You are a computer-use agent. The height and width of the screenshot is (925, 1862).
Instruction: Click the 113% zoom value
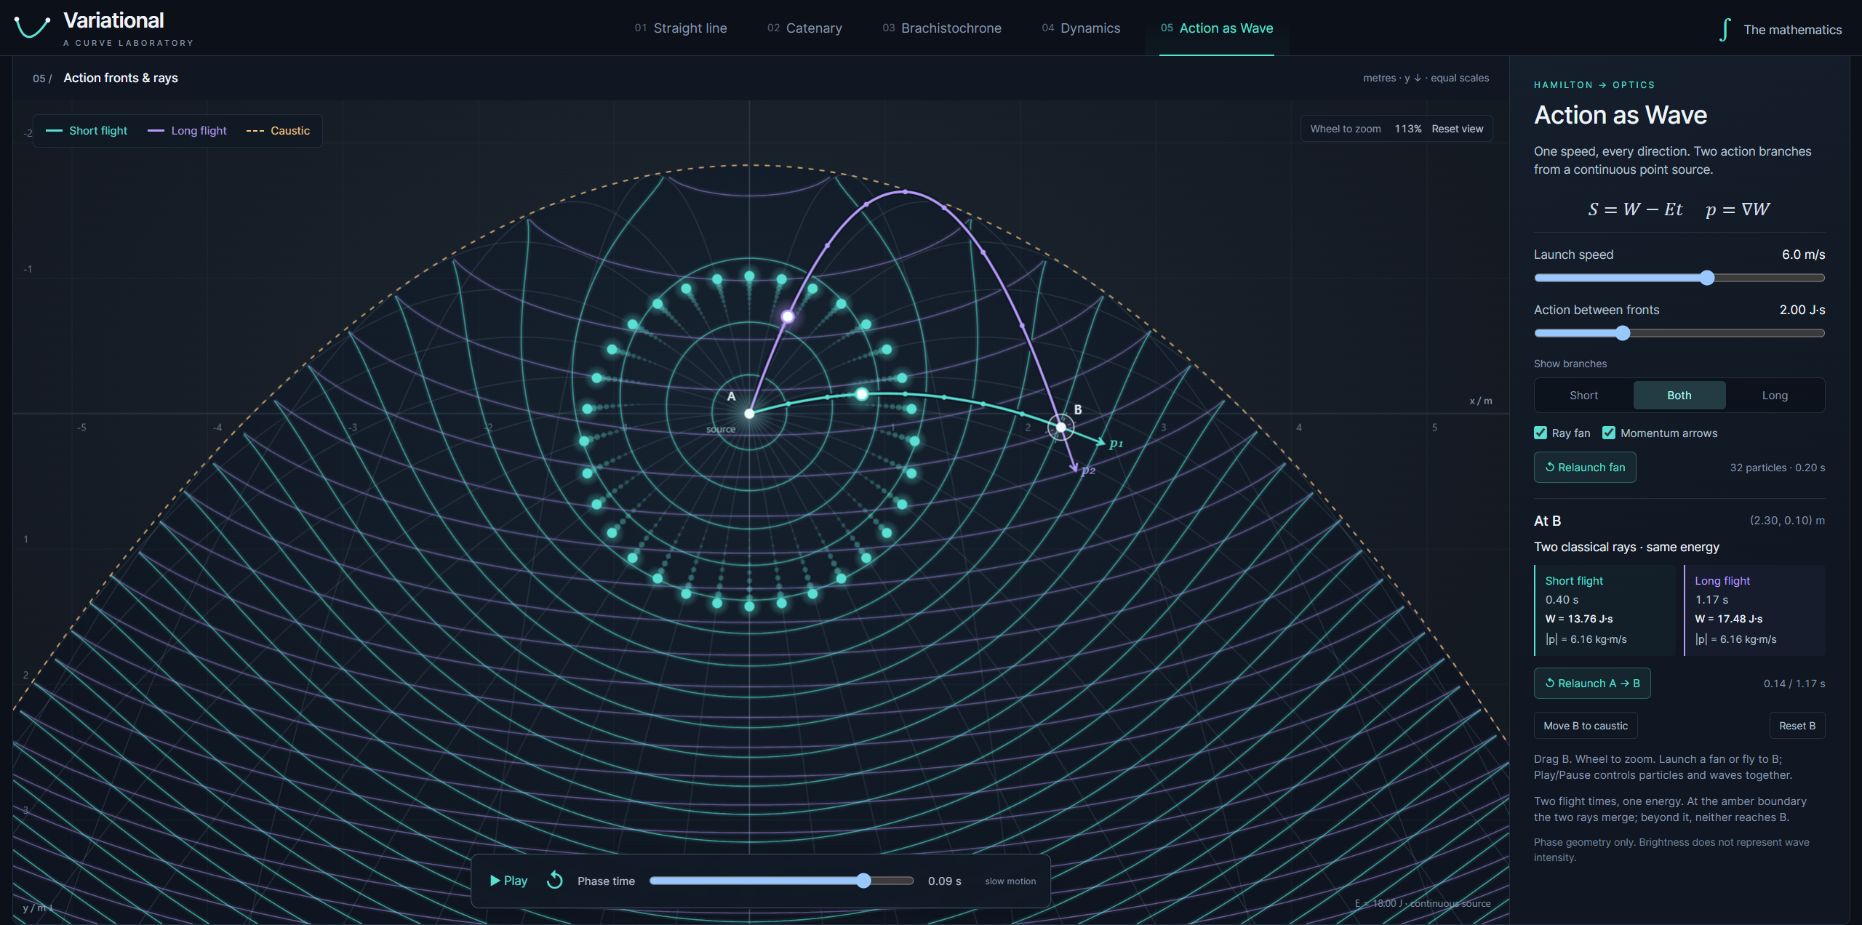[x=1408, y=129]
